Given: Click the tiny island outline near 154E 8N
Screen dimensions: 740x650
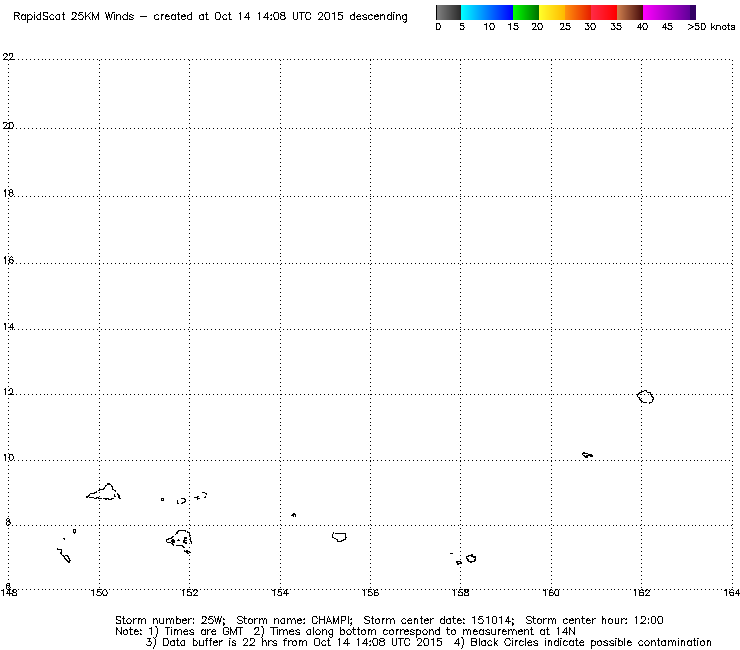Looking at the screenshot, I should click(294, 515).
